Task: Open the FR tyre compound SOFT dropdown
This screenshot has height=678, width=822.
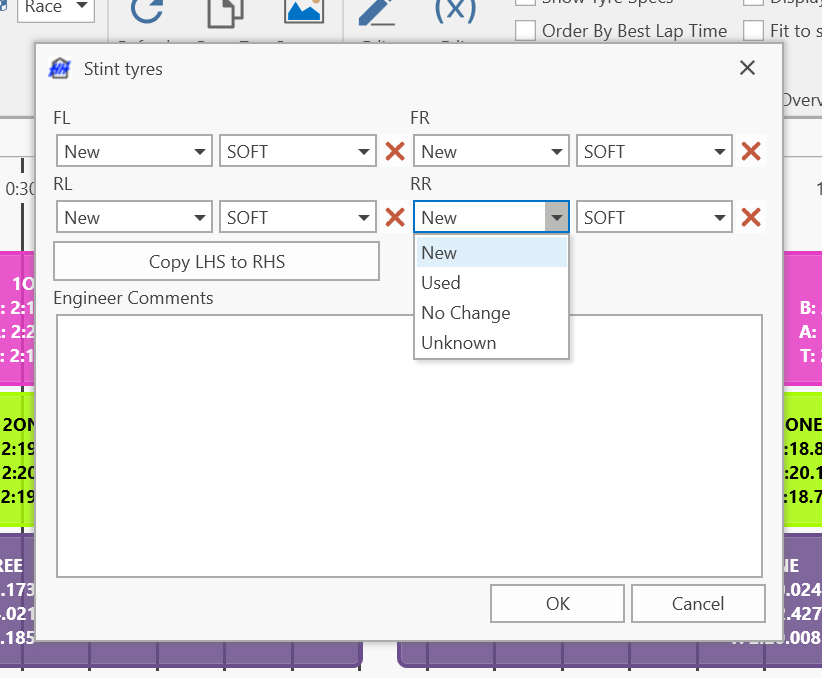Action: [x=655, y=152]
